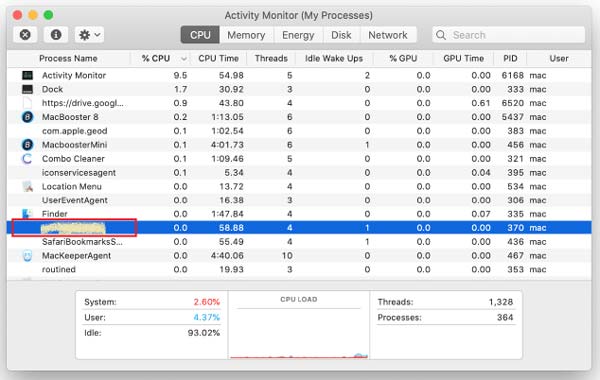Sort by the CPU Time column header
The height and width of the screenshot is (380, 600).
[218, 59]
